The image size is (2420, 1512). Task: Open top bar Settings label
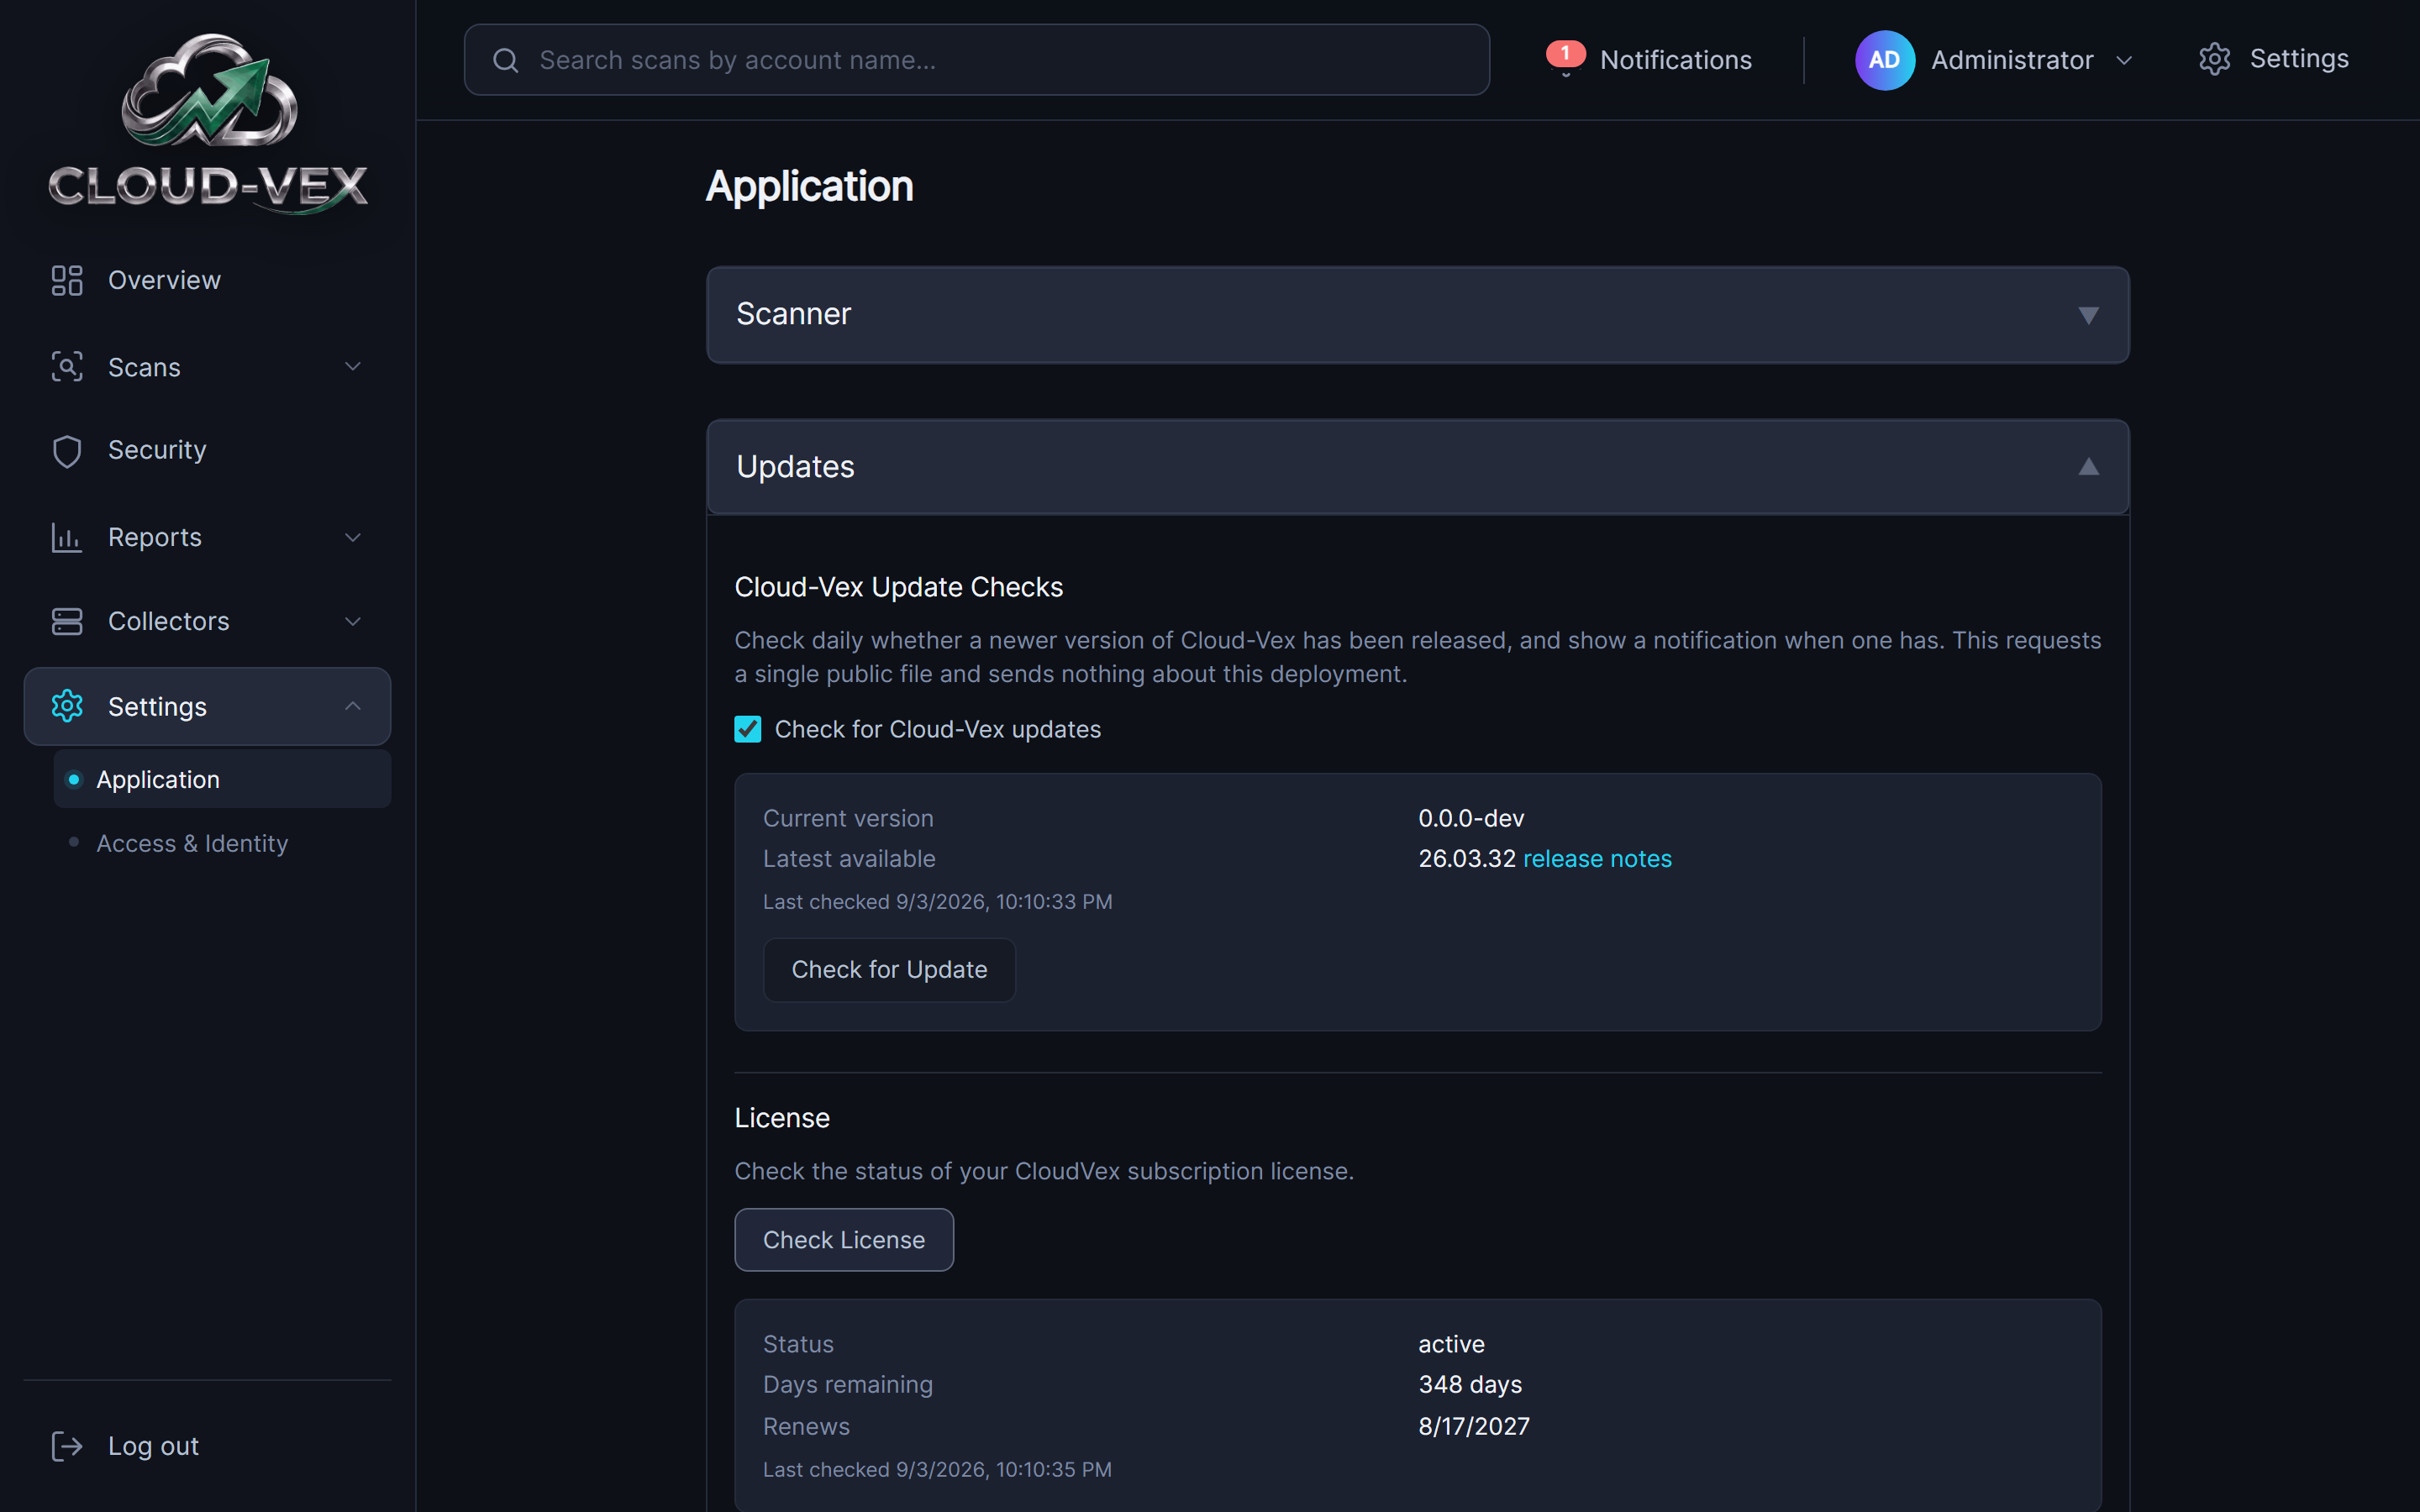tap(2299, 59)
